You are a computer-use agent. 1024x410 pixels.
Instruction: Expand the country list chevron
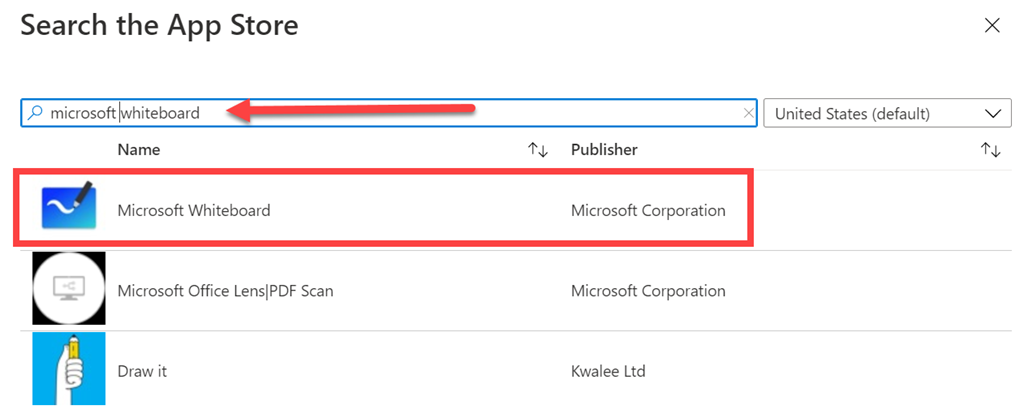991,113
